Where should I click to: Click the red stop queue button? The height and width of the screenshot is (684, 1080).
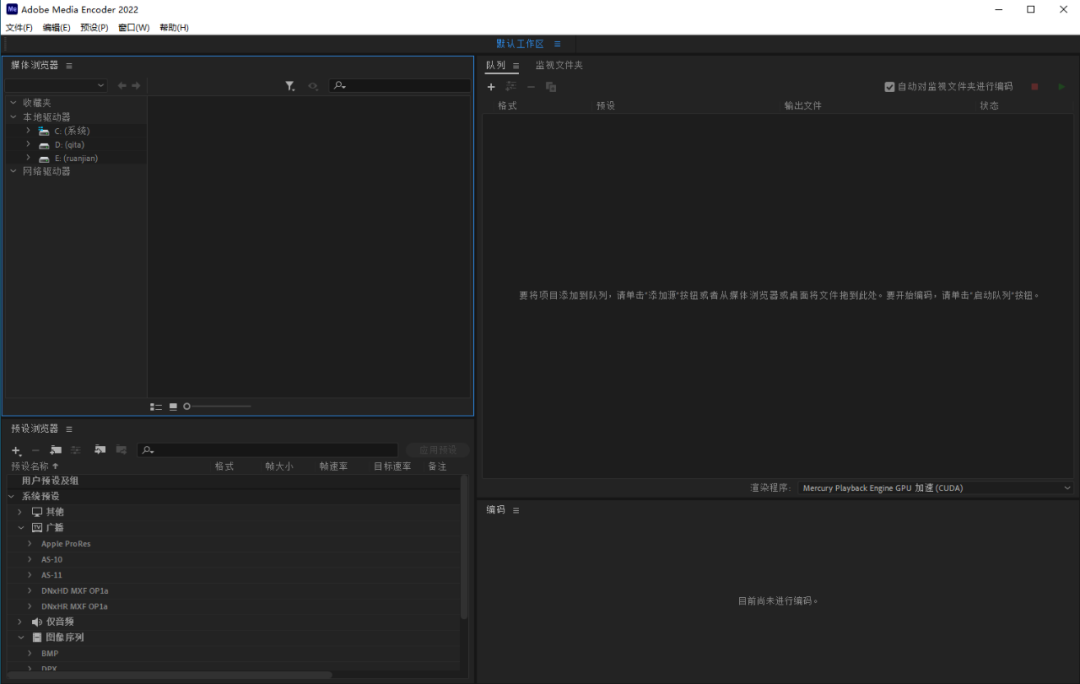pyautogui.click(x=1035, y=87)
